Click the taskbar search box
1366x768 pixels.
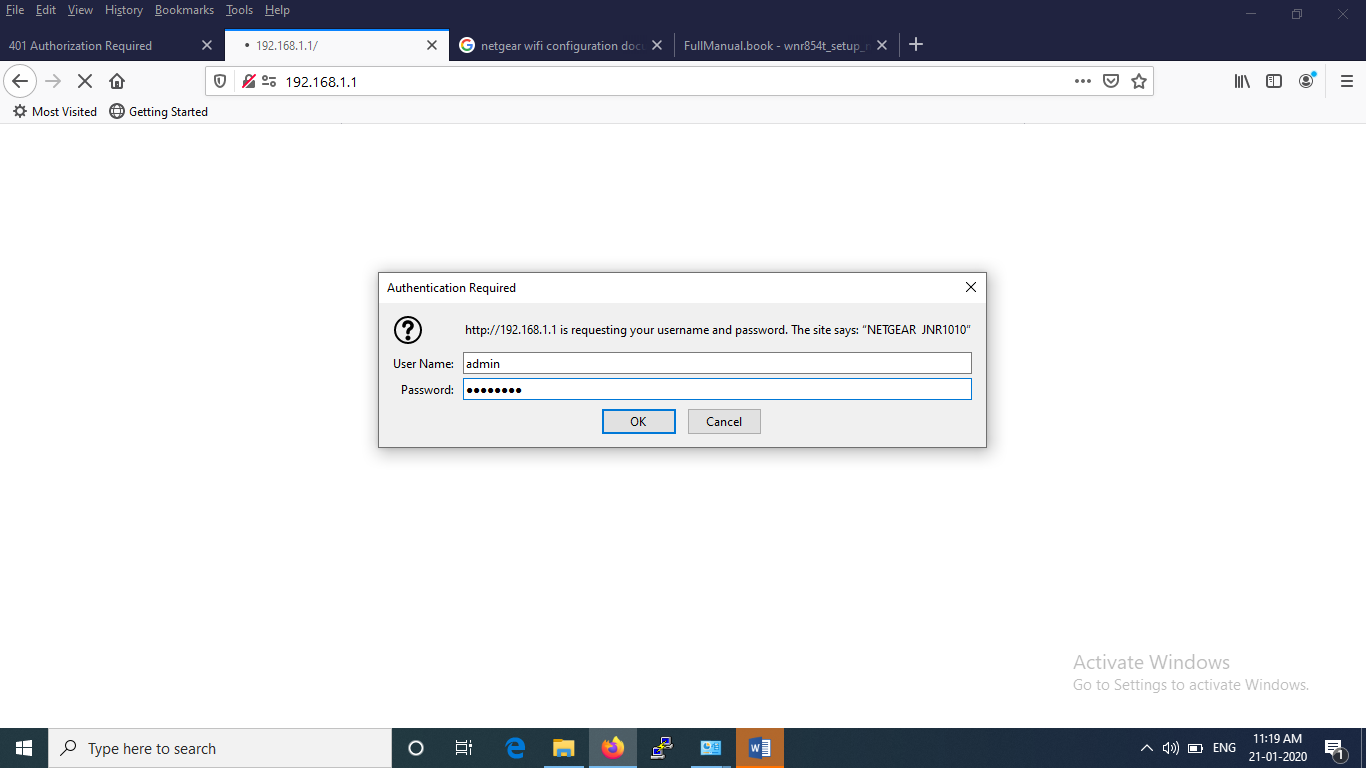click(x=220, y=748)
